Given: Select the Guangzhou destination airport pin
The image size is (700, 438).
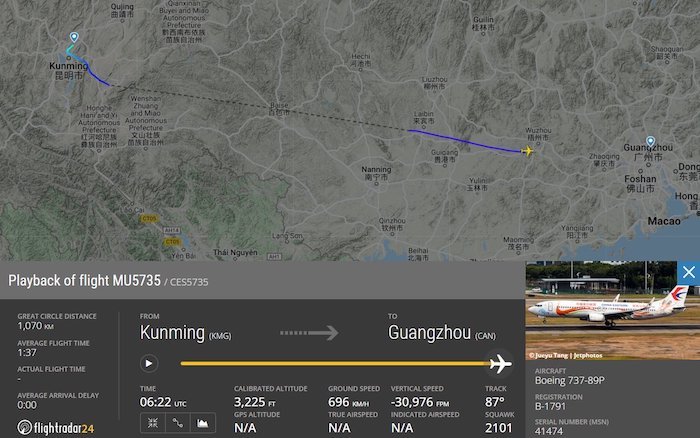Looking at the screenshot, I should coord(650,142).
